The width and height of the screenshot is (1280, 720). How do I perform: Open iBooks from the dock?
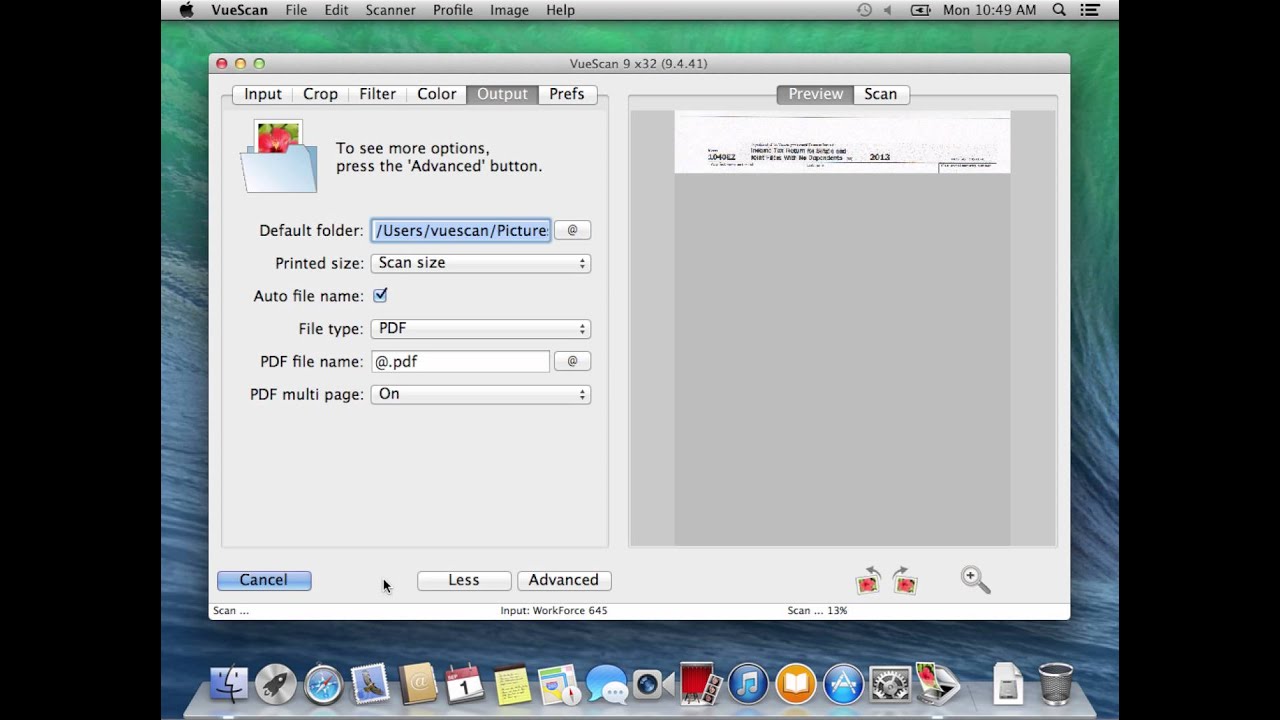(796, 684)
